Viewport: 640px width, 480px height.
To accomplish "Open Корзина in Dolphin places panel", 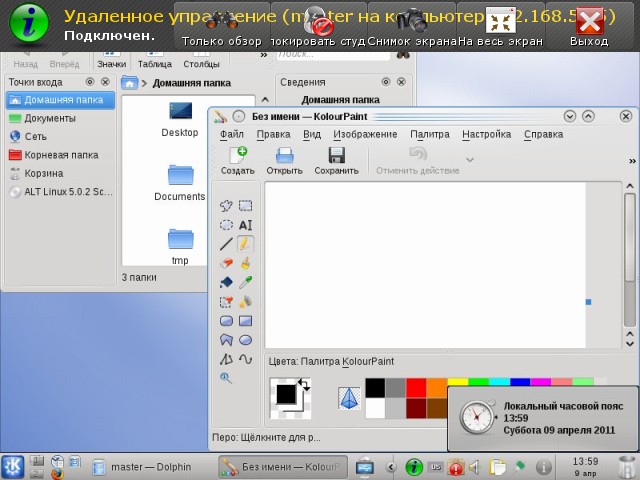I will pos(60,173).
